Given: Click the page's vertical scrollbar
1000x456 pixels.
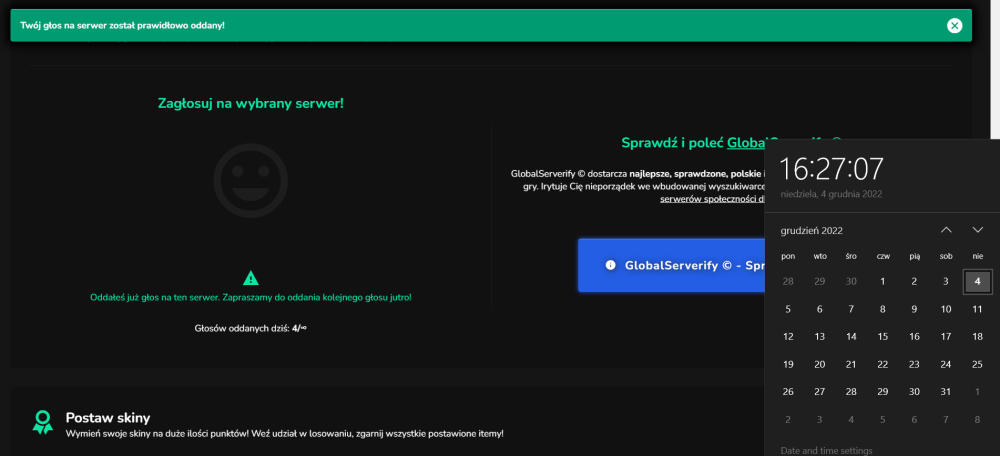Looking at the screenshot, I should click(994, 69).
